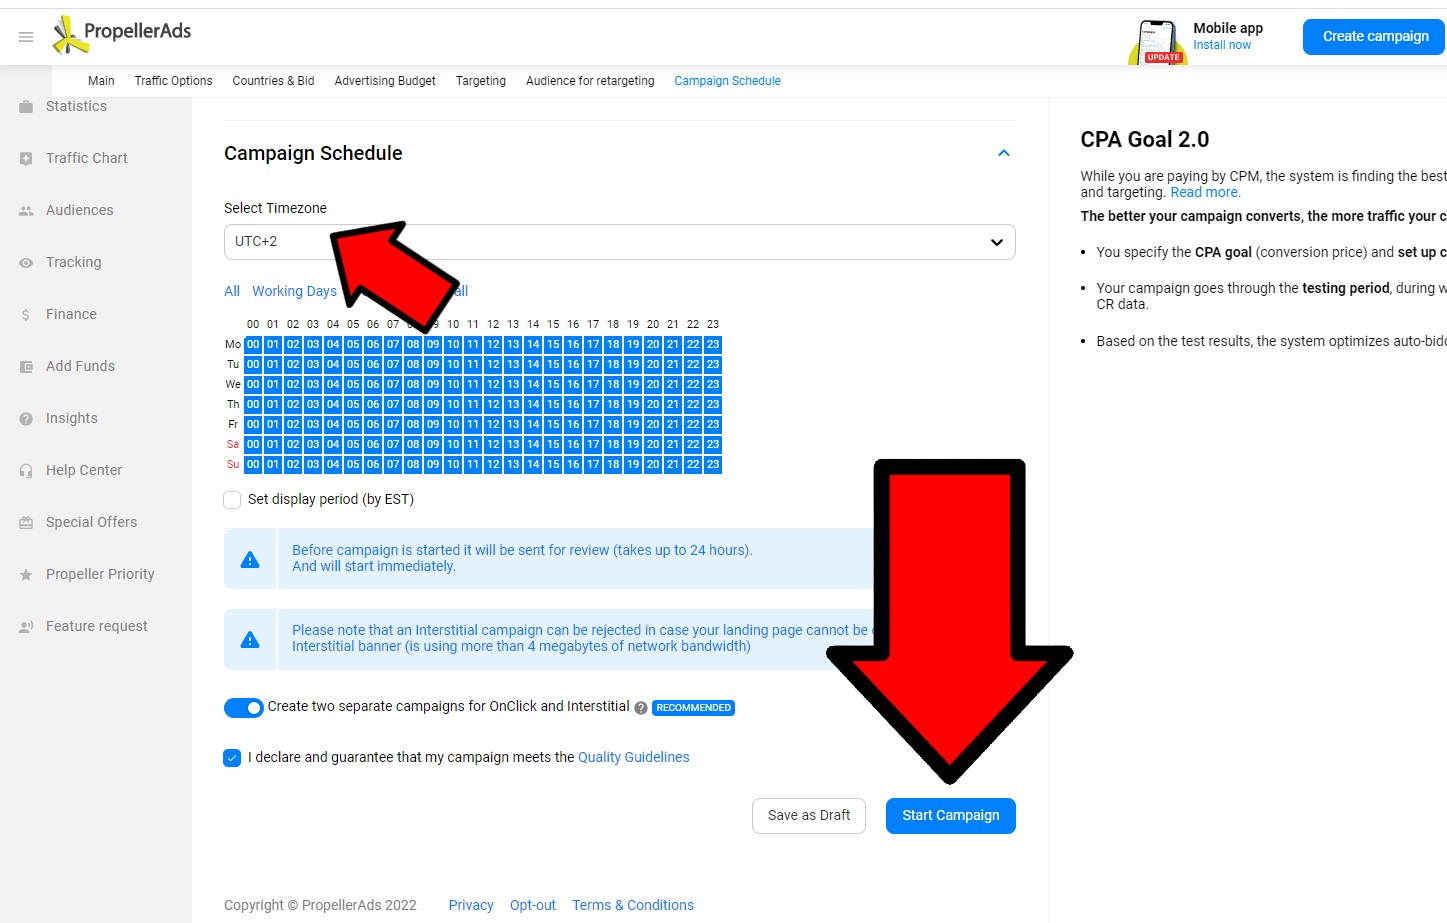1447x923 pixels.
Task: Open the hamburger menu icon
Action: 26,37
